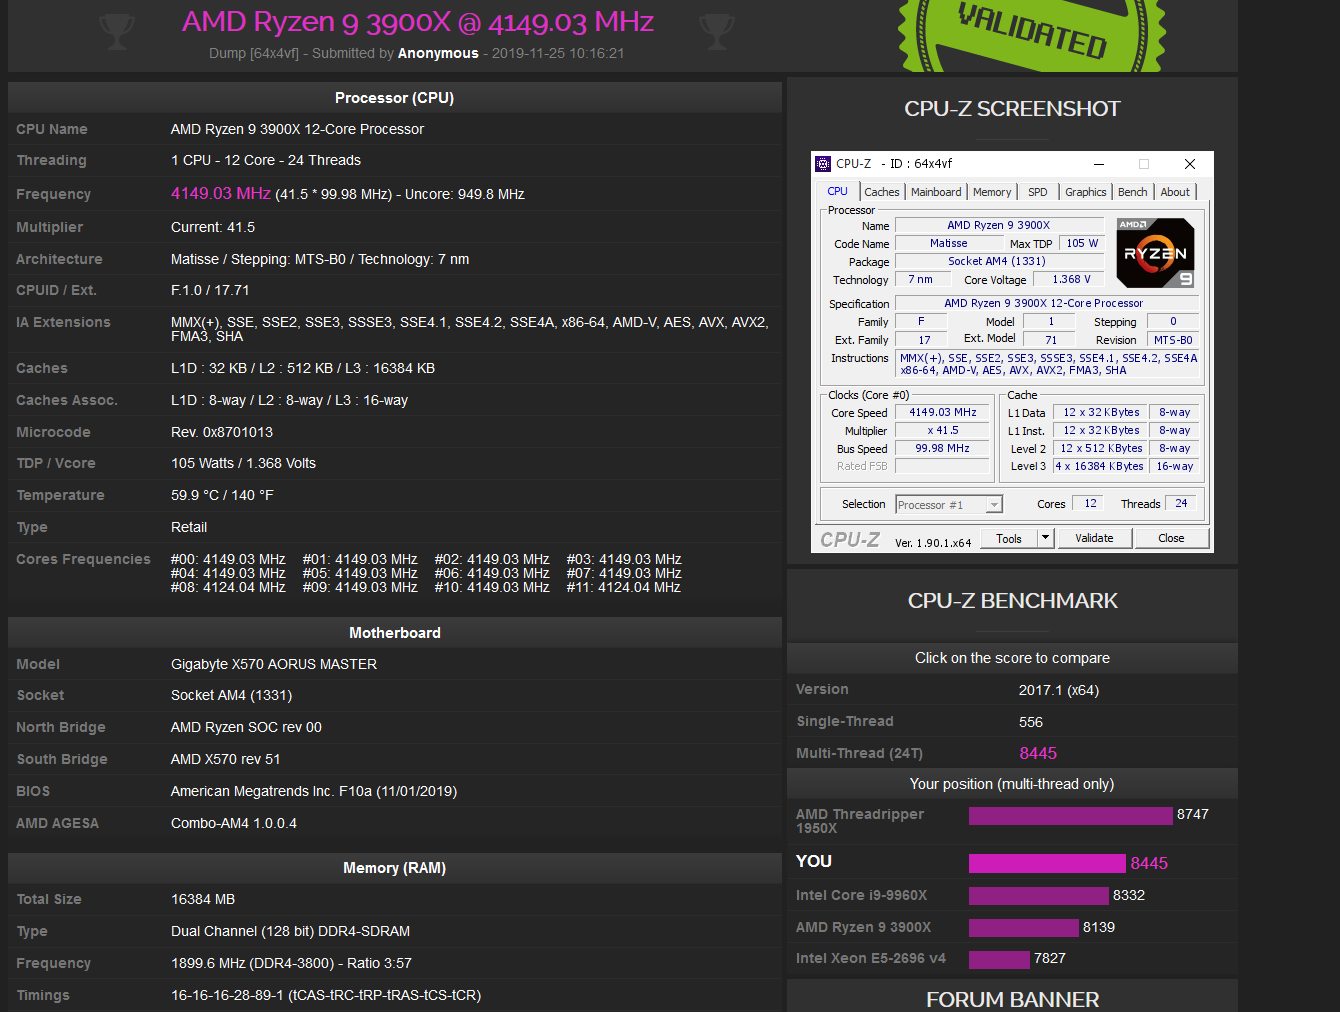Image resolution: width=1340 pixels, height=1012 pixels.
Task: Click the BIOS value American Megatrends F10a
Action: (314, 791)
